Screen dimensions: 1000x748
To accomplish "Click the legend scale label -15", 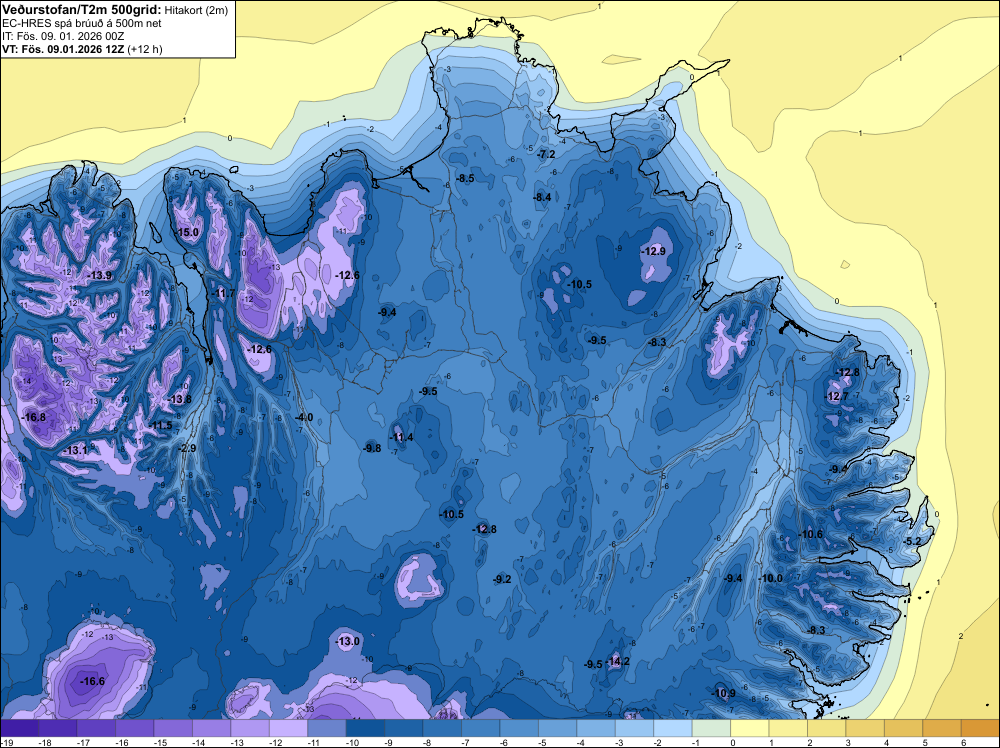I will point(160,742).
